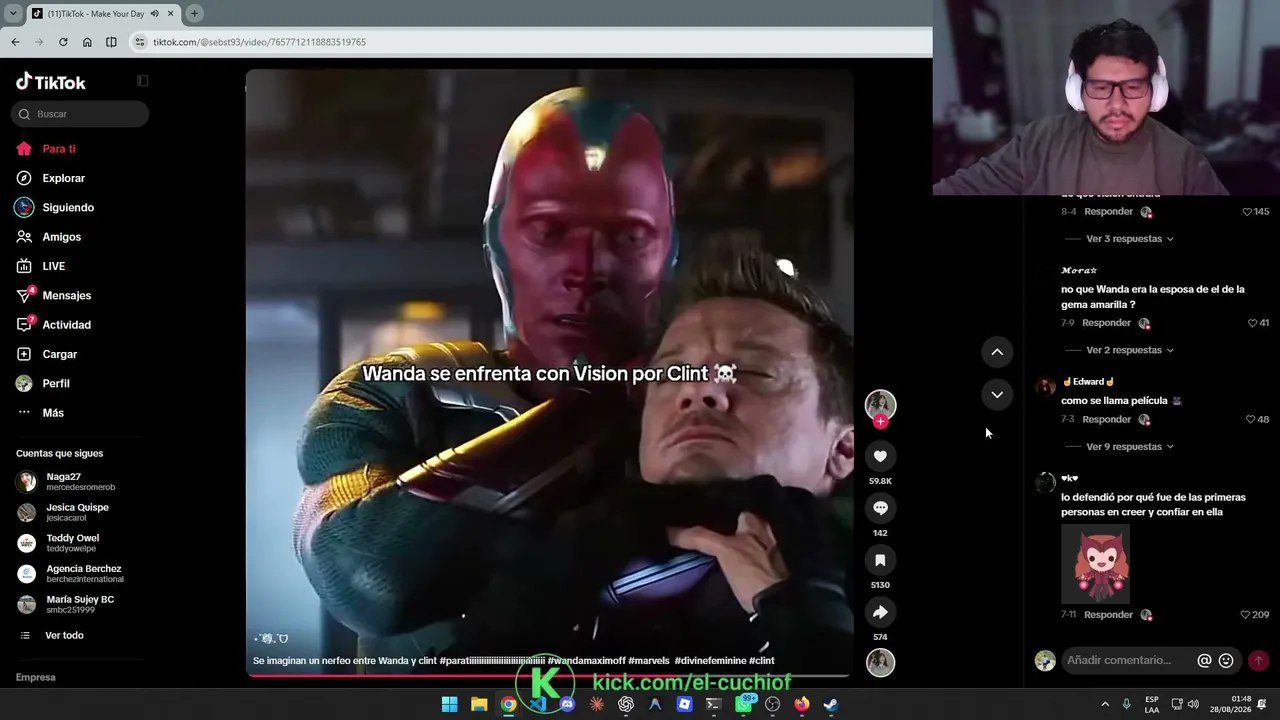Like the video with the heart icon
The width and height of the screenshot is (1280, 720).
pos(880,456)
